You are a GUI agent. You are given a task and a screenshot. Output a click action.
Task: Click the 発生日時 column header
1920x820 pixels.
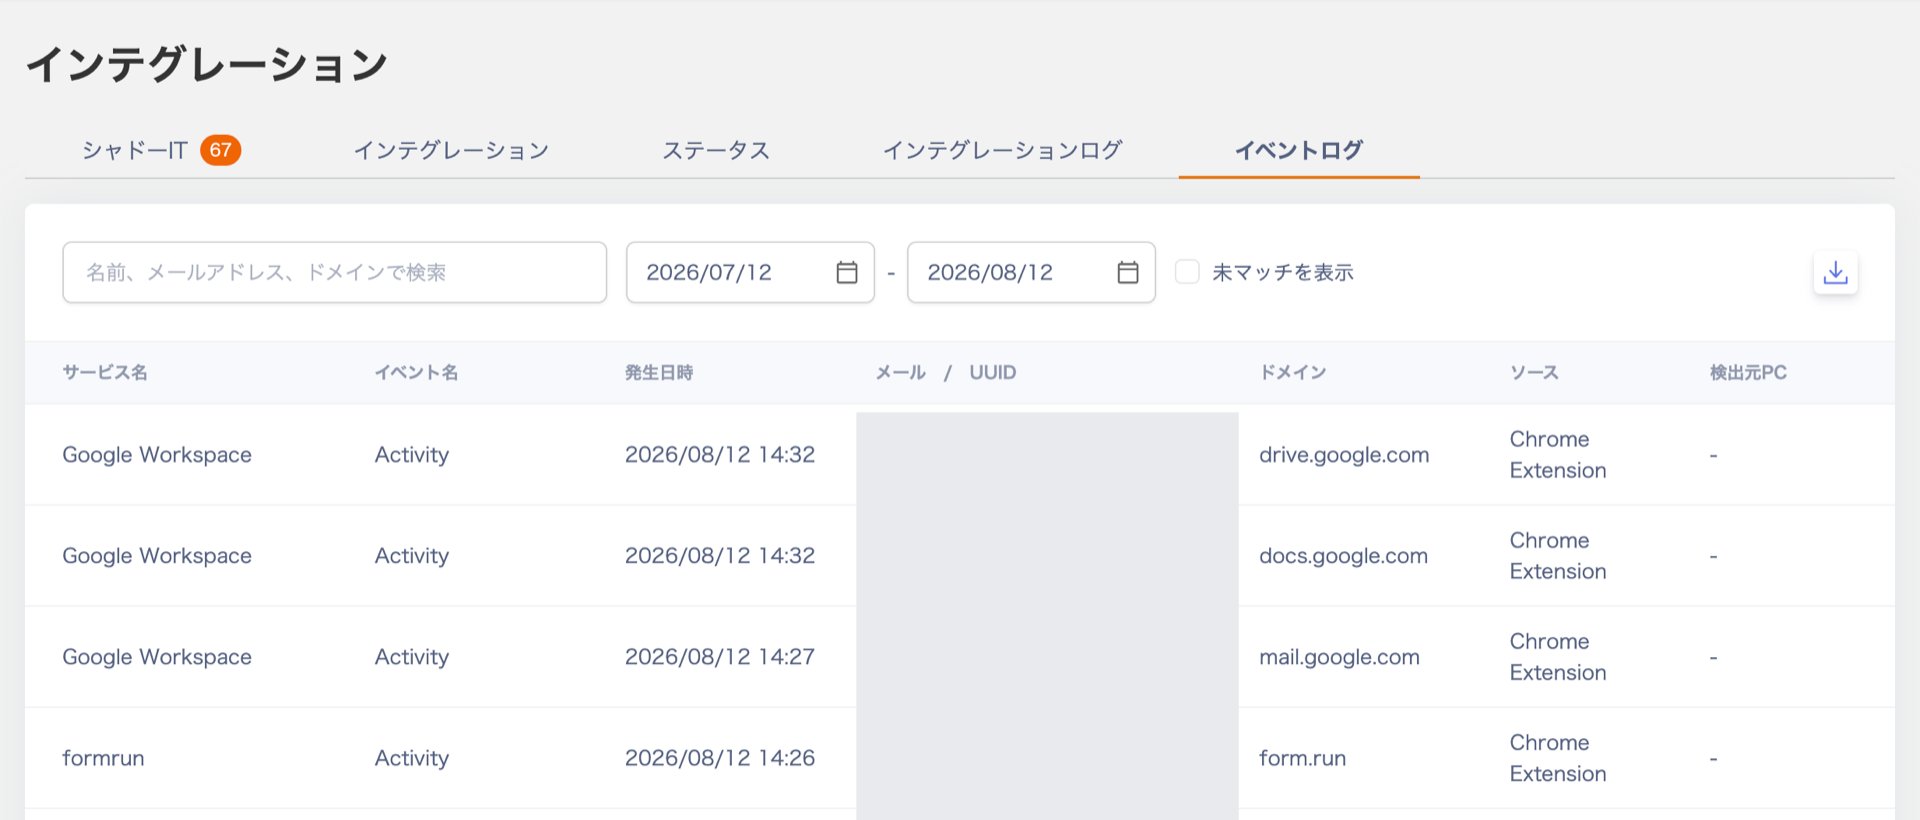tap(659, 372)
